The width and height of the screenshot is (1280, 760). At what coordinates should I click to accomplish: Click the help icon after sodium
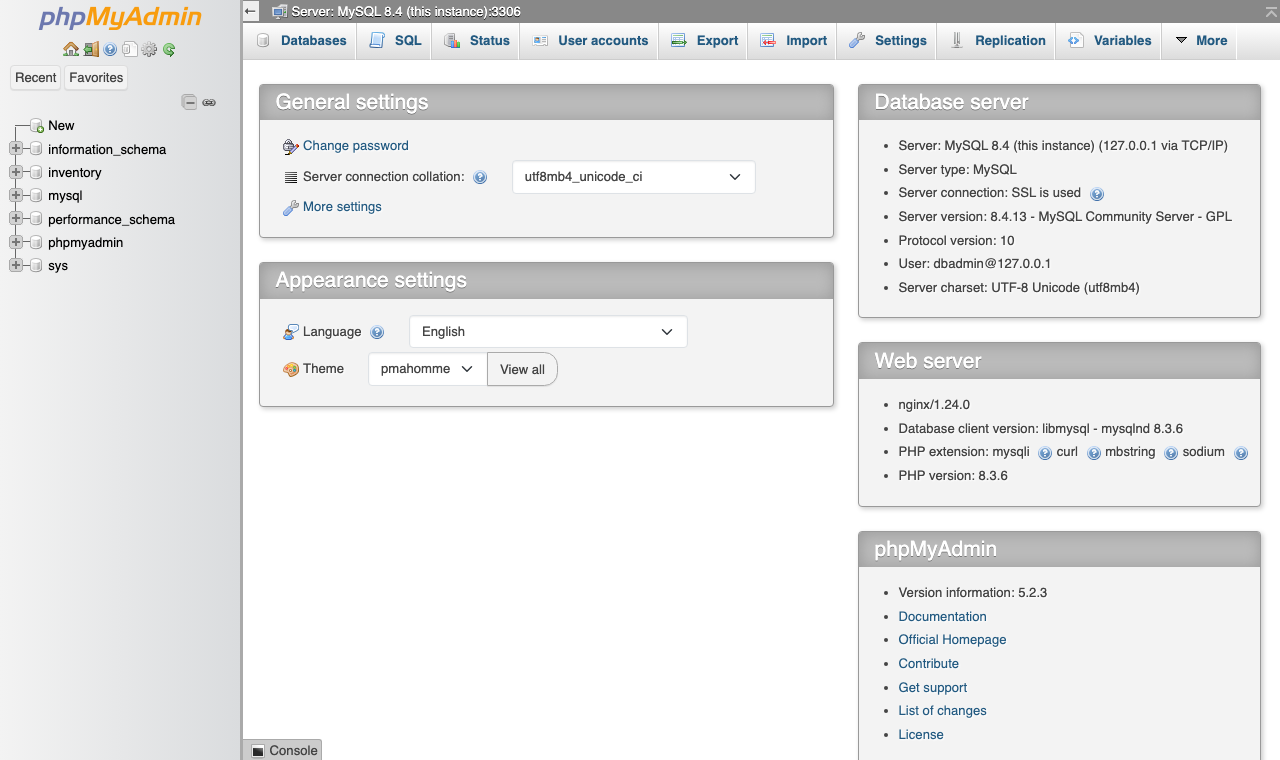tap(1241, 453)
